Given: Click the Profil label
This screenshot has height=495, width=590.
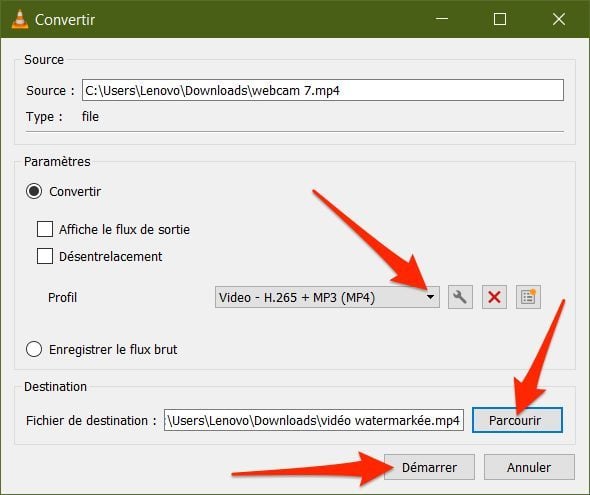Looking at the screenshot, I should (x=62, y=298).
